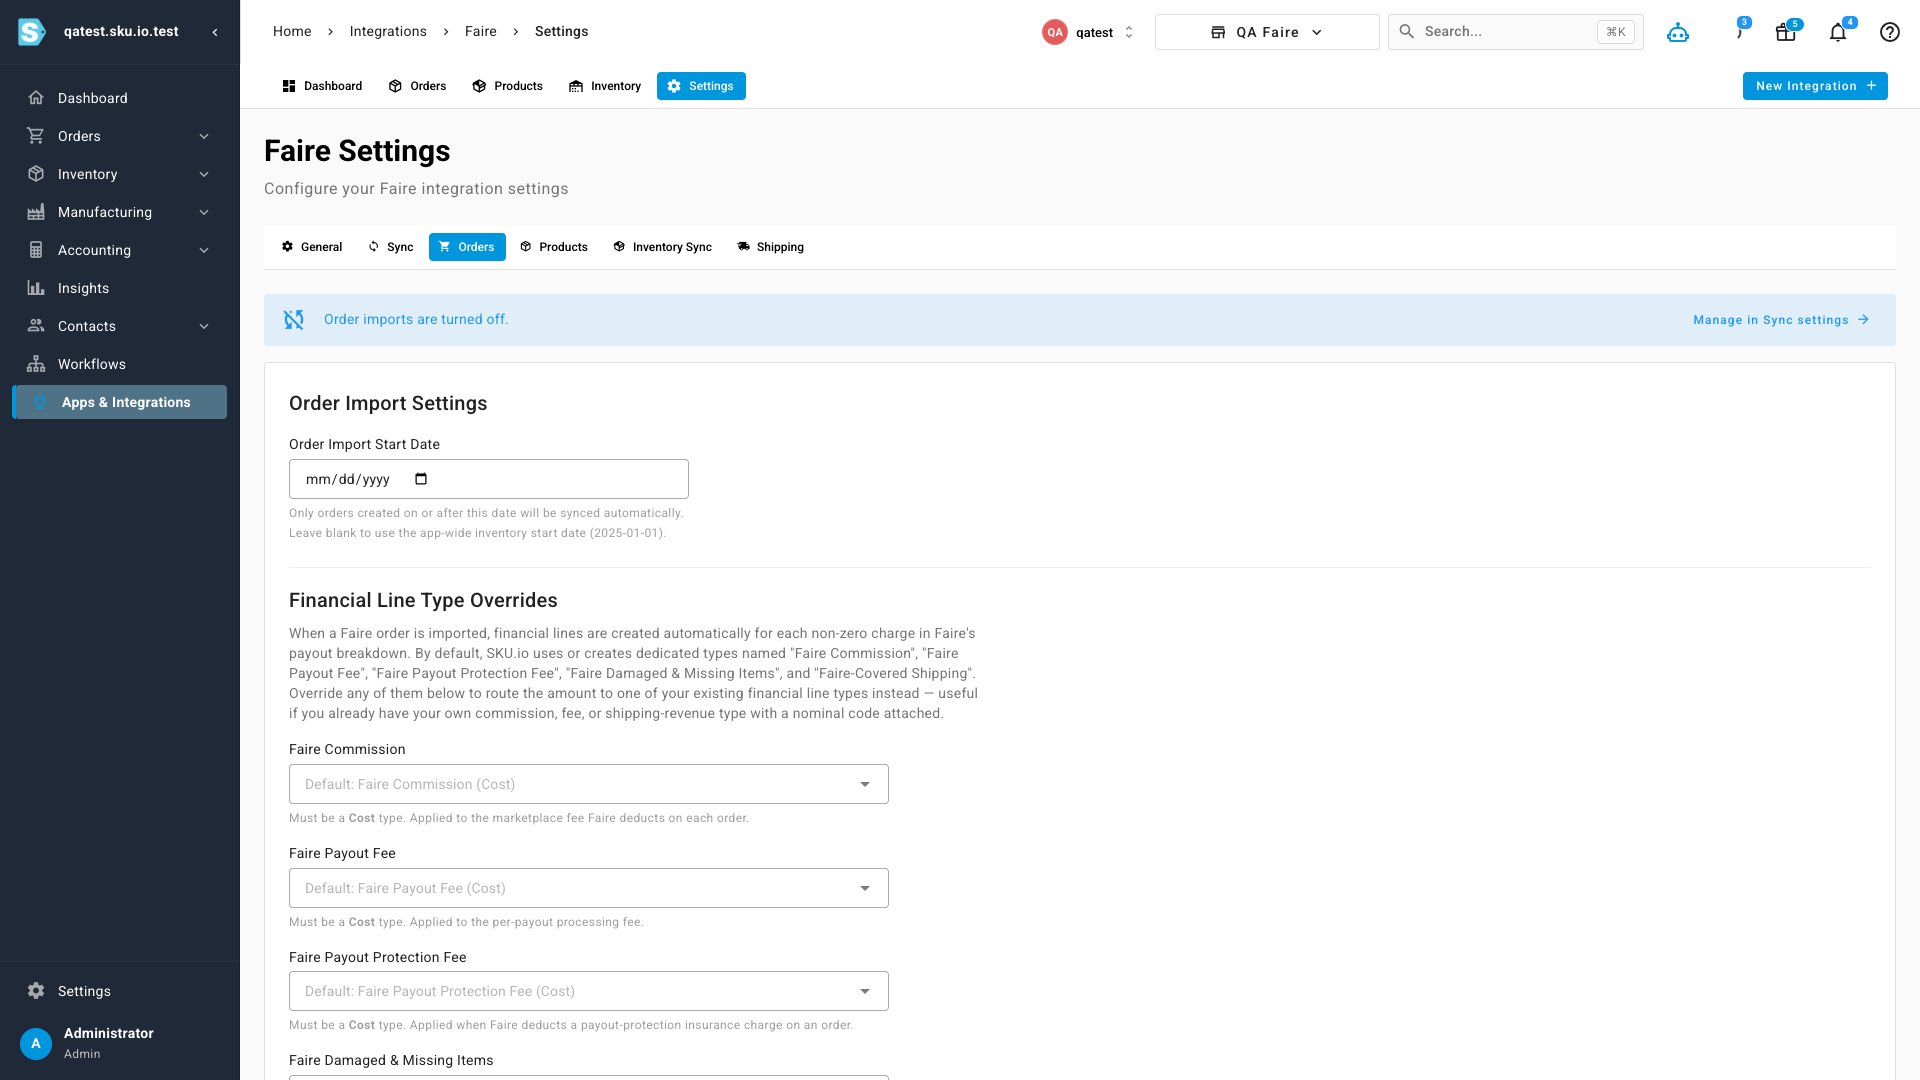This screenshot has width=1920, height=1080.
Task: Click the Dashboard home icon in sidebar
Action: click(x=36, y=98)
